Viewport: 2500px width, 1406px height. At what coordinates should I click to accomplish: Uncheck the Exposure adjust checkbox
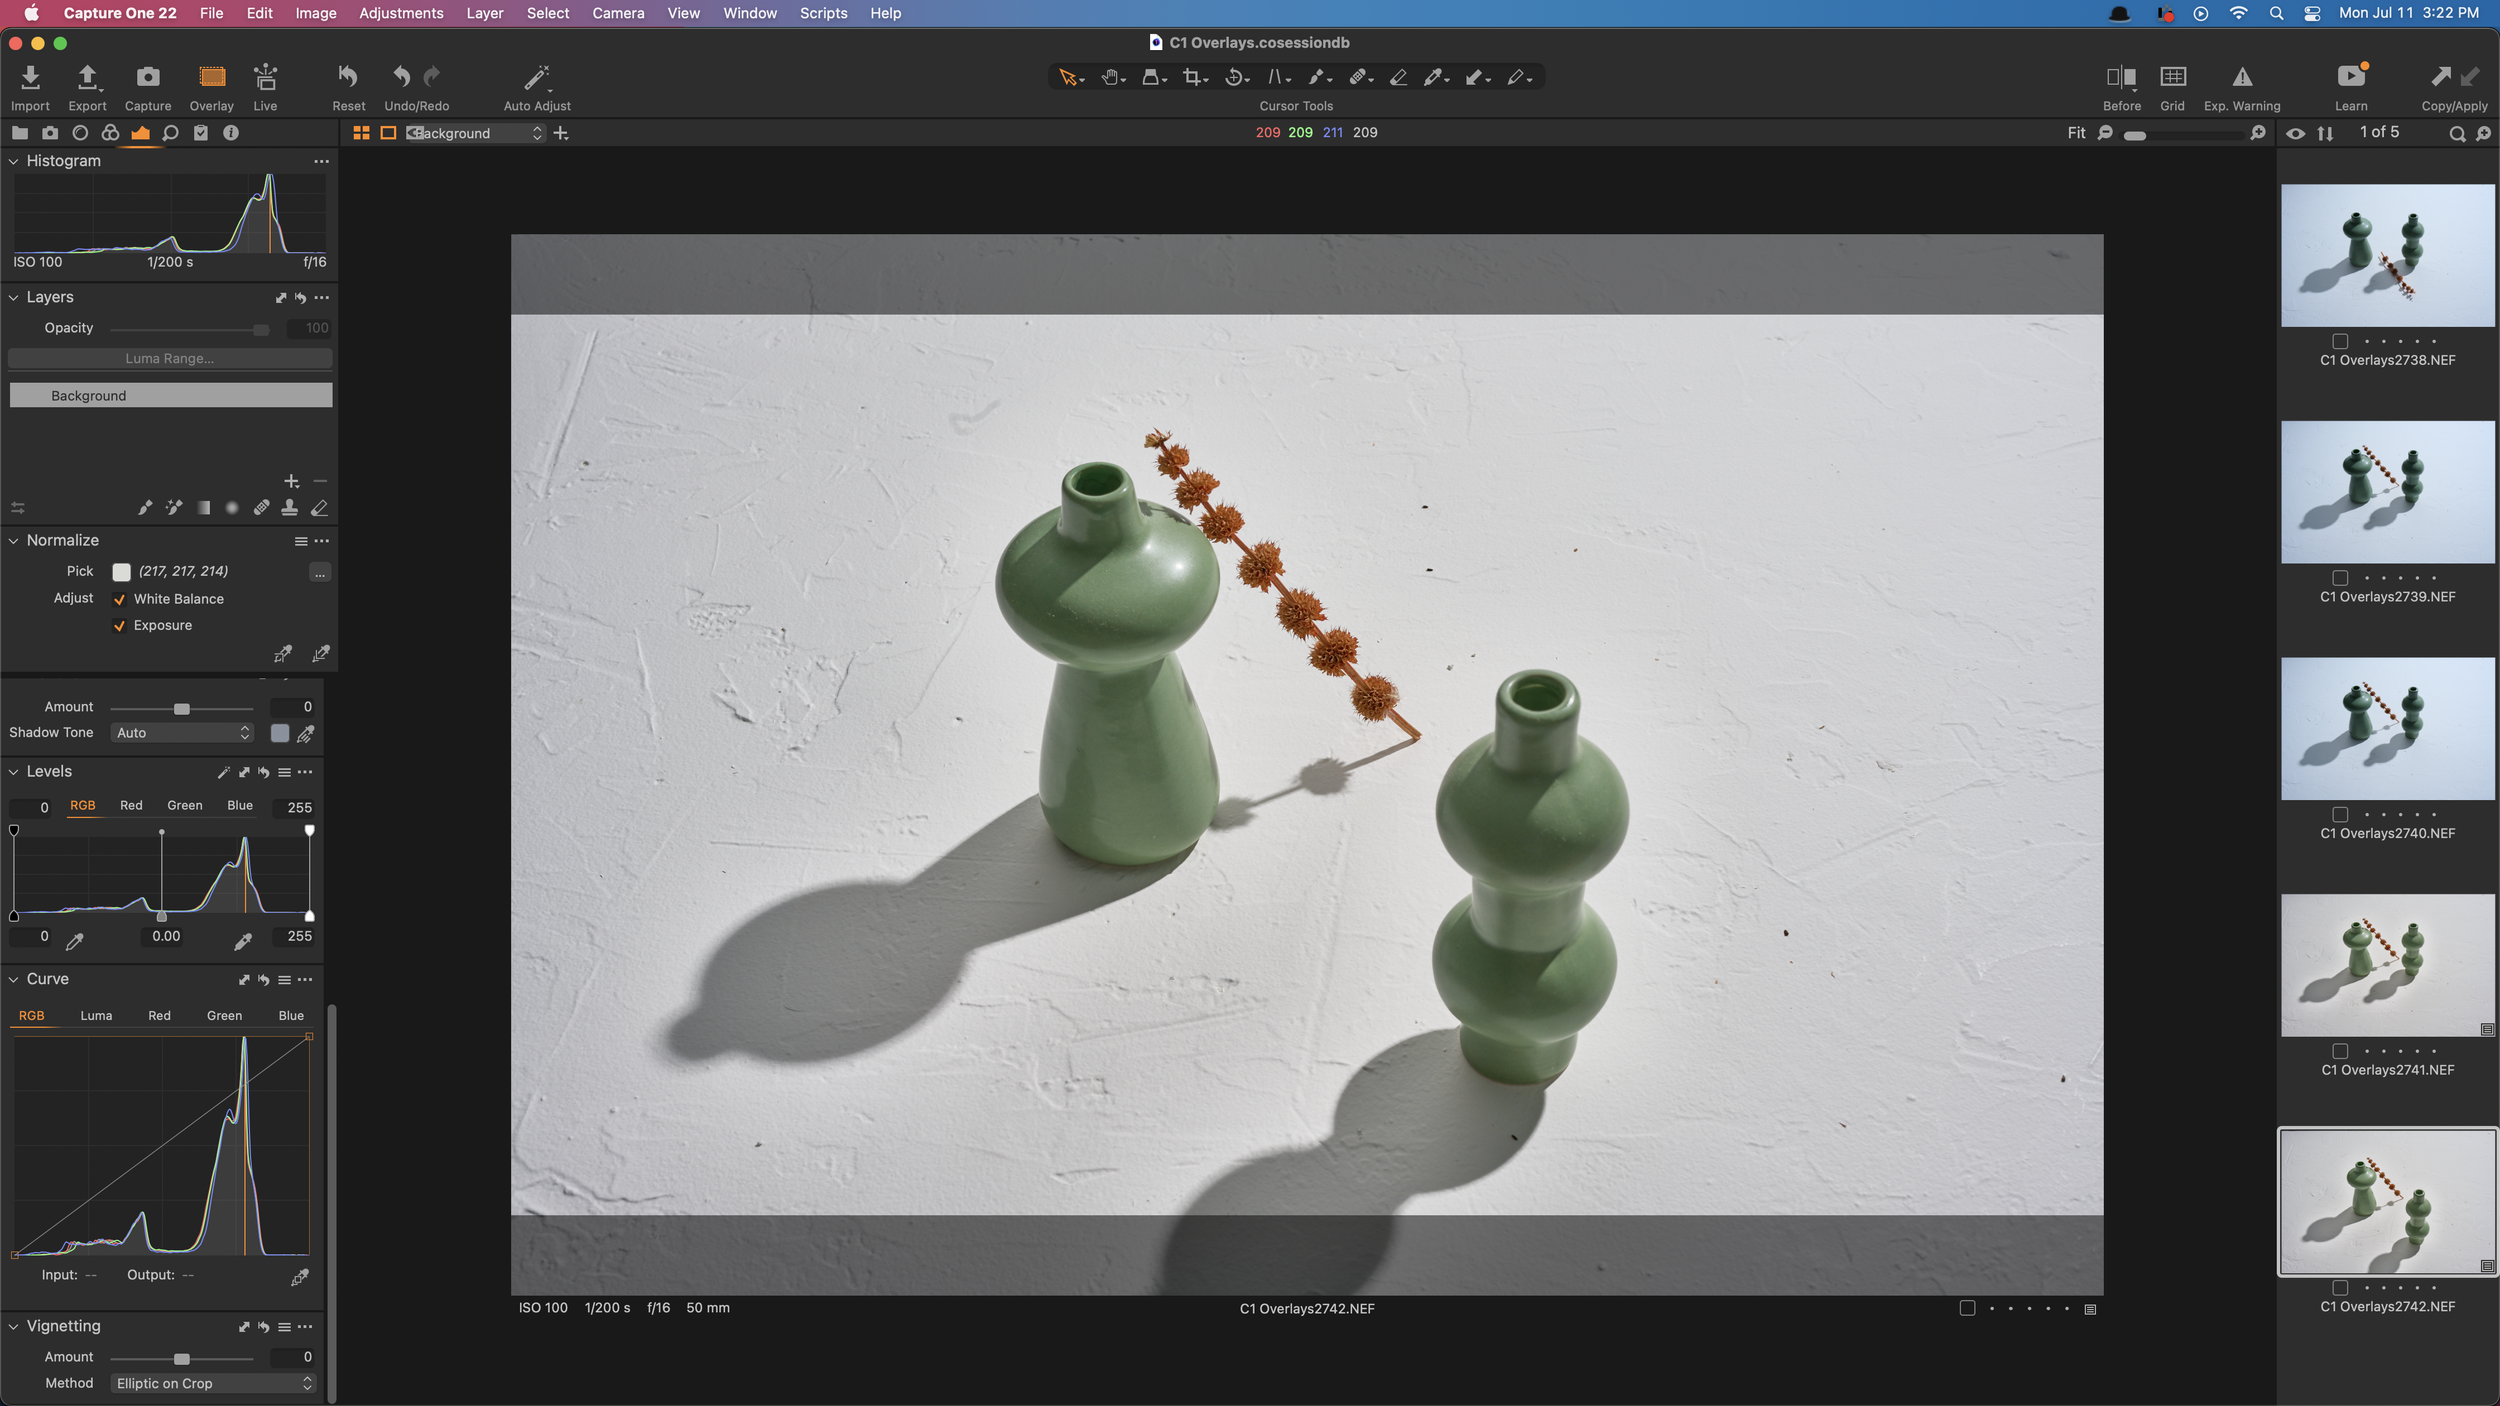120,626
